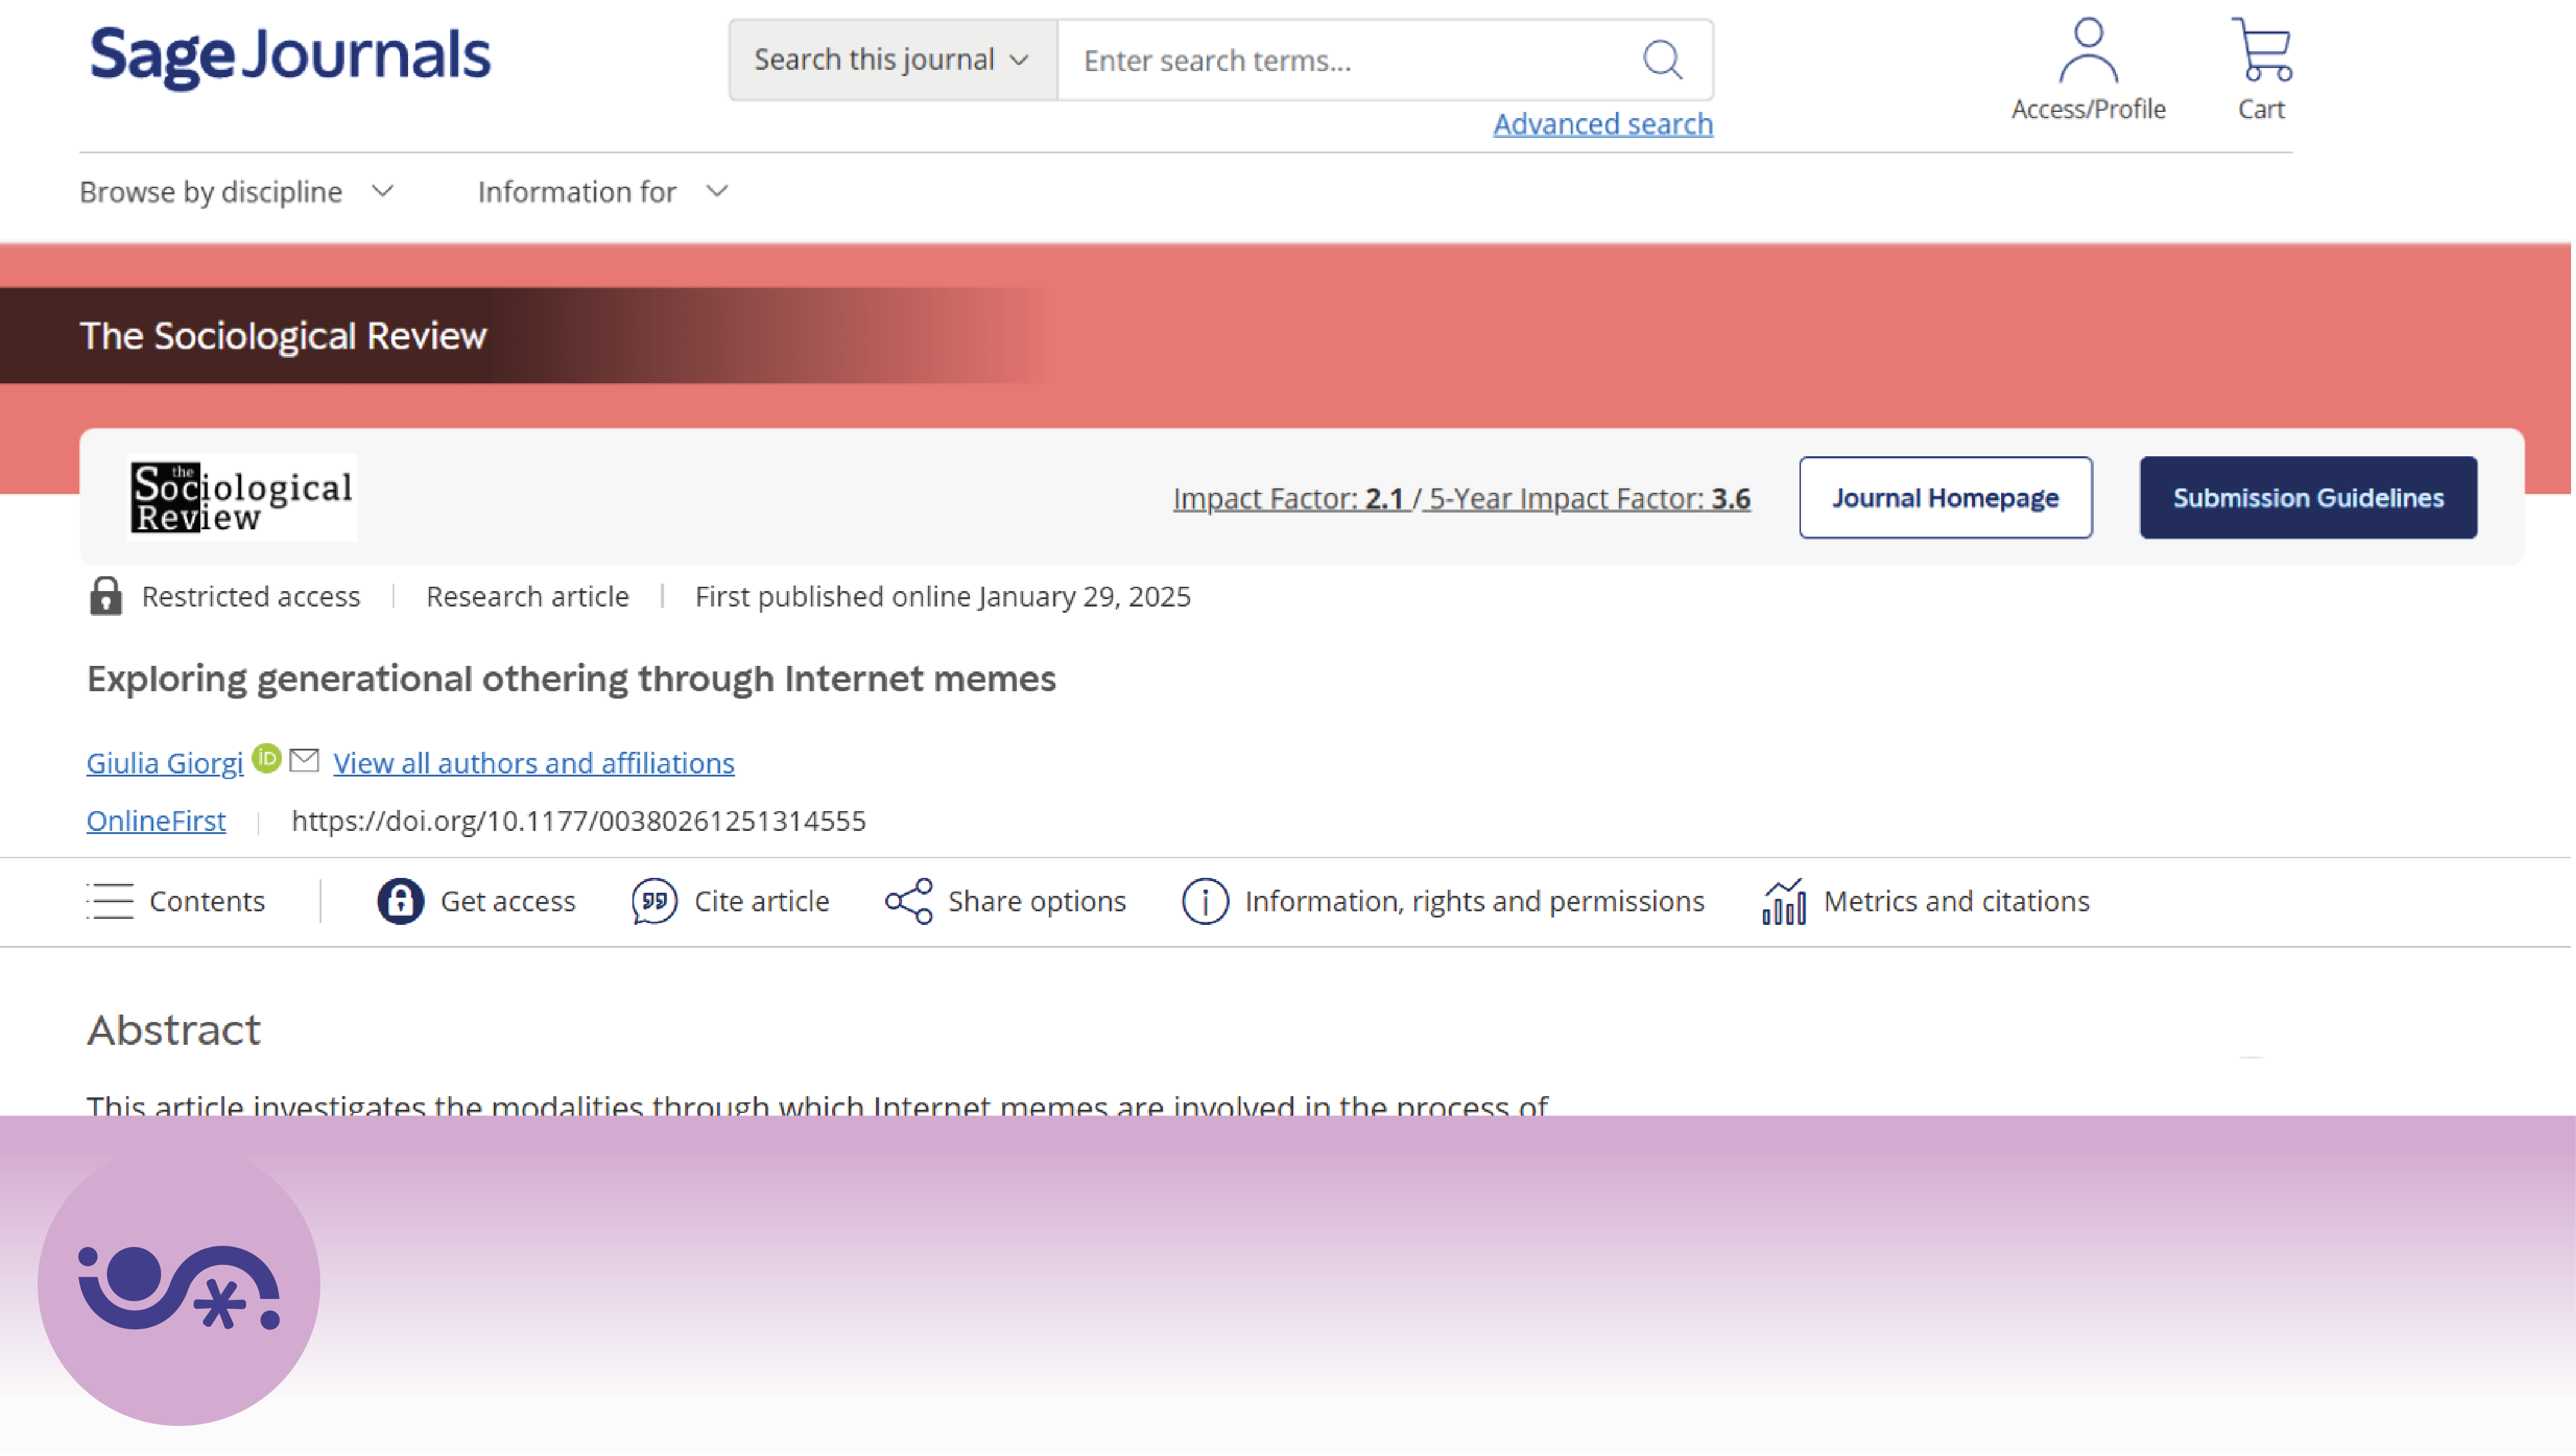Image resolution: width=2576 pixels, height=1456 pixels.
Task: Expand the Browse by discipline menu
Action: click(237, 192)
